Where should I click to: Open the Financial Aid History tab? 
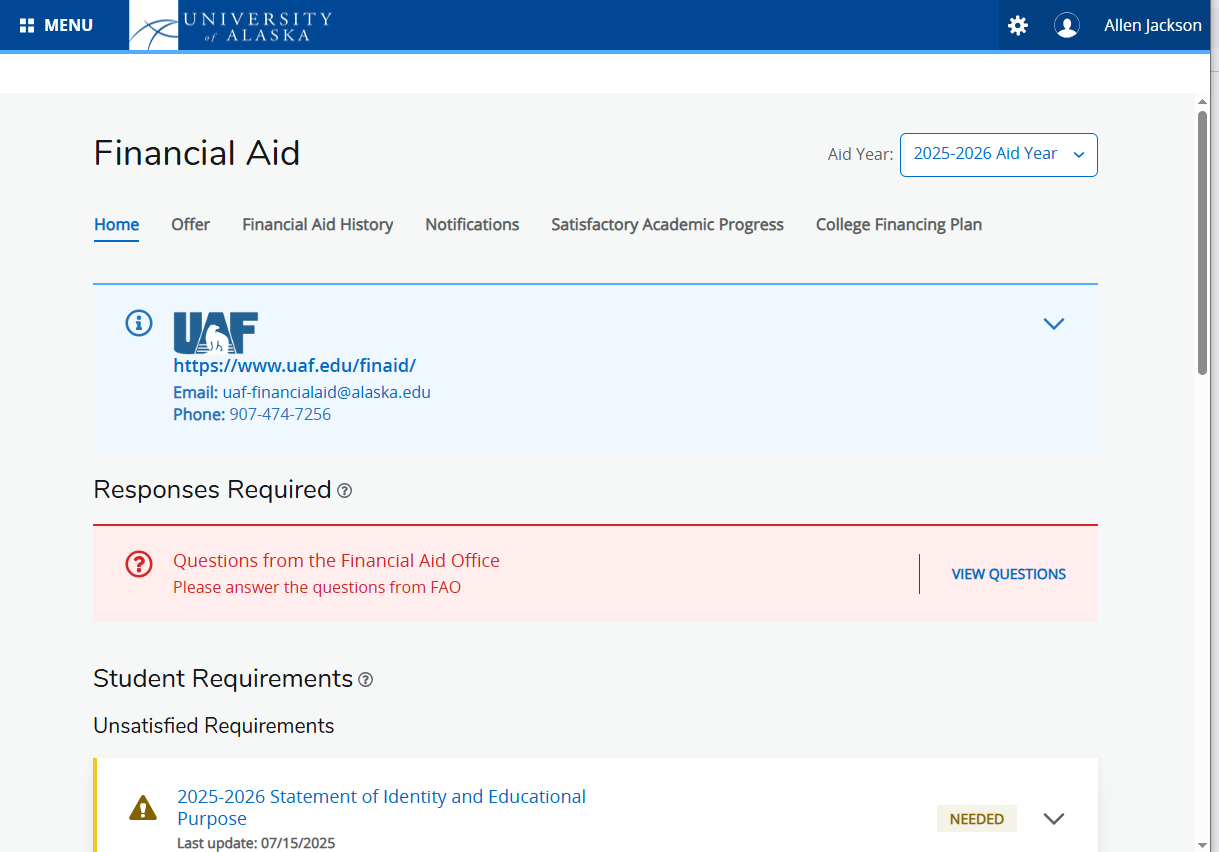[x=318, y=225]
